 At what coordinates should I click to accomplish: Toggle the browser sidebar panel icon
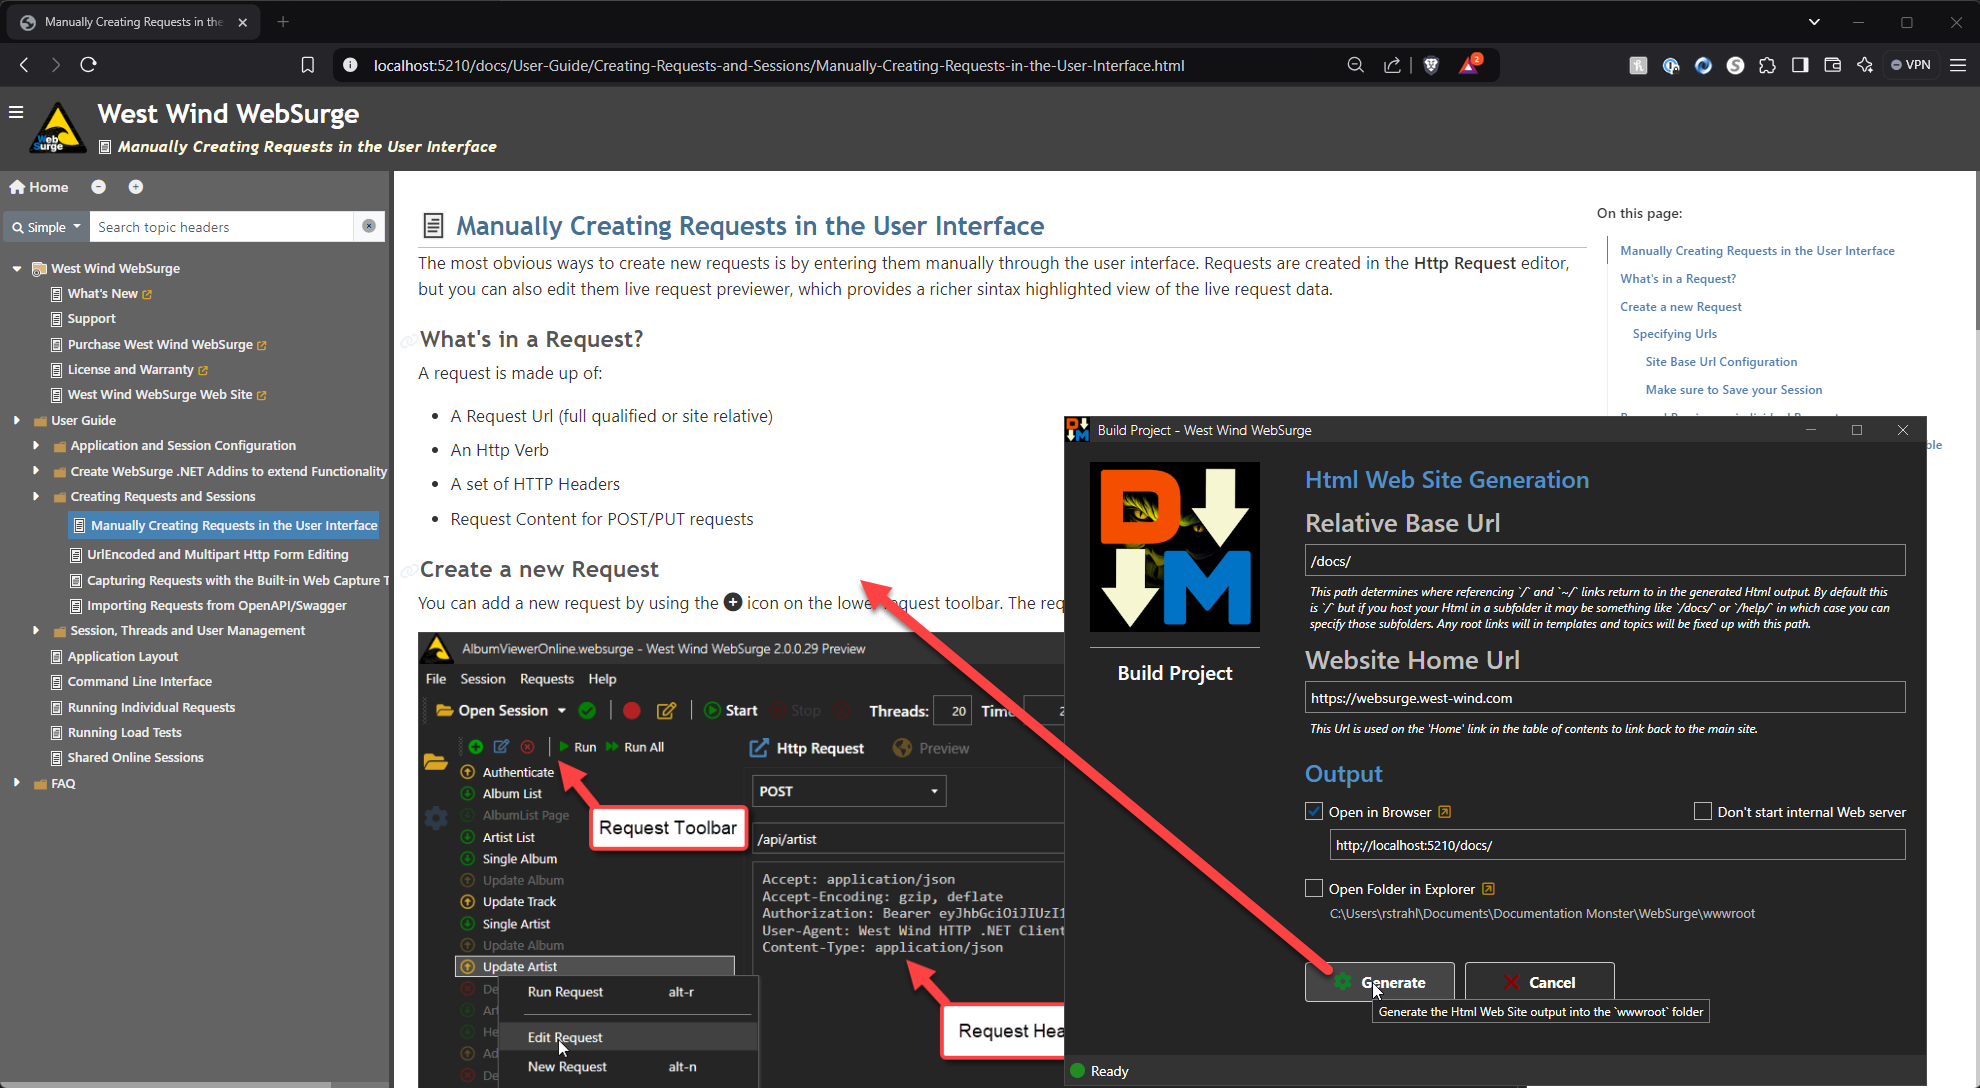1800,65
